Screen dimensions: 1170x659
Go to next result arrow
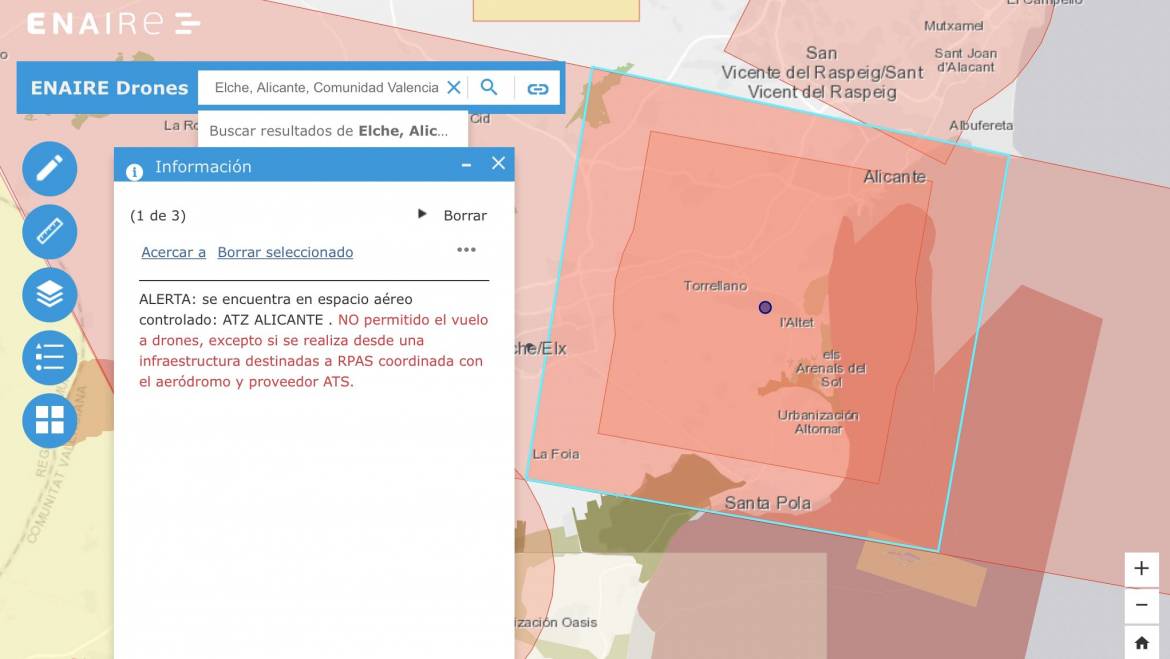pos(422,214)
